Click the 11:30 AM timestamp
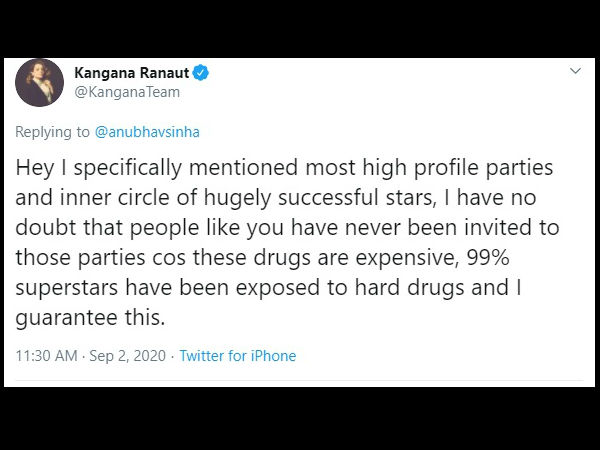Viewport: 600px width, 450px height. pyautogui.click(x=46, y=356)
